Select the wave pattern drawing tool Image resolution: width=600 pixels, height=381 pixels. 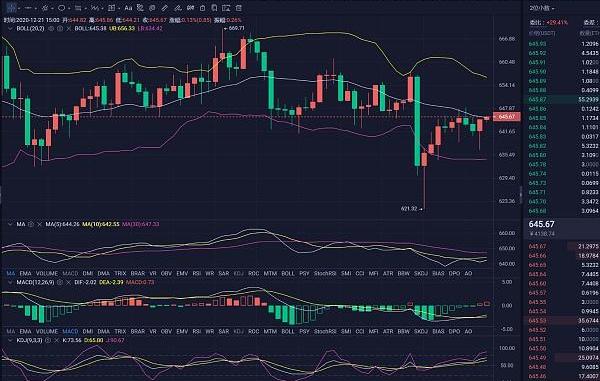tap(95, 8)
